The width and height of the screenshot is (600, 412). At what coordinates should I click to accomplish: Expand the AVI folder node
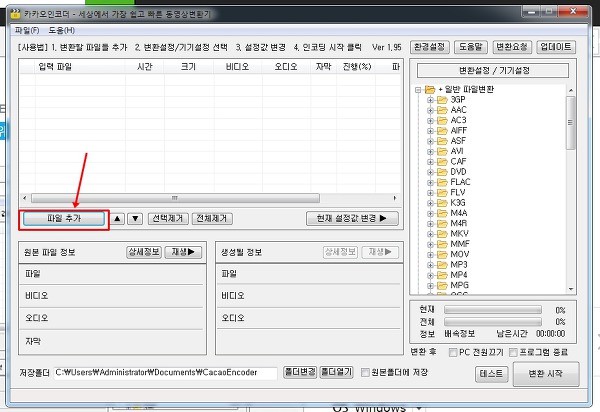[430, 152]
